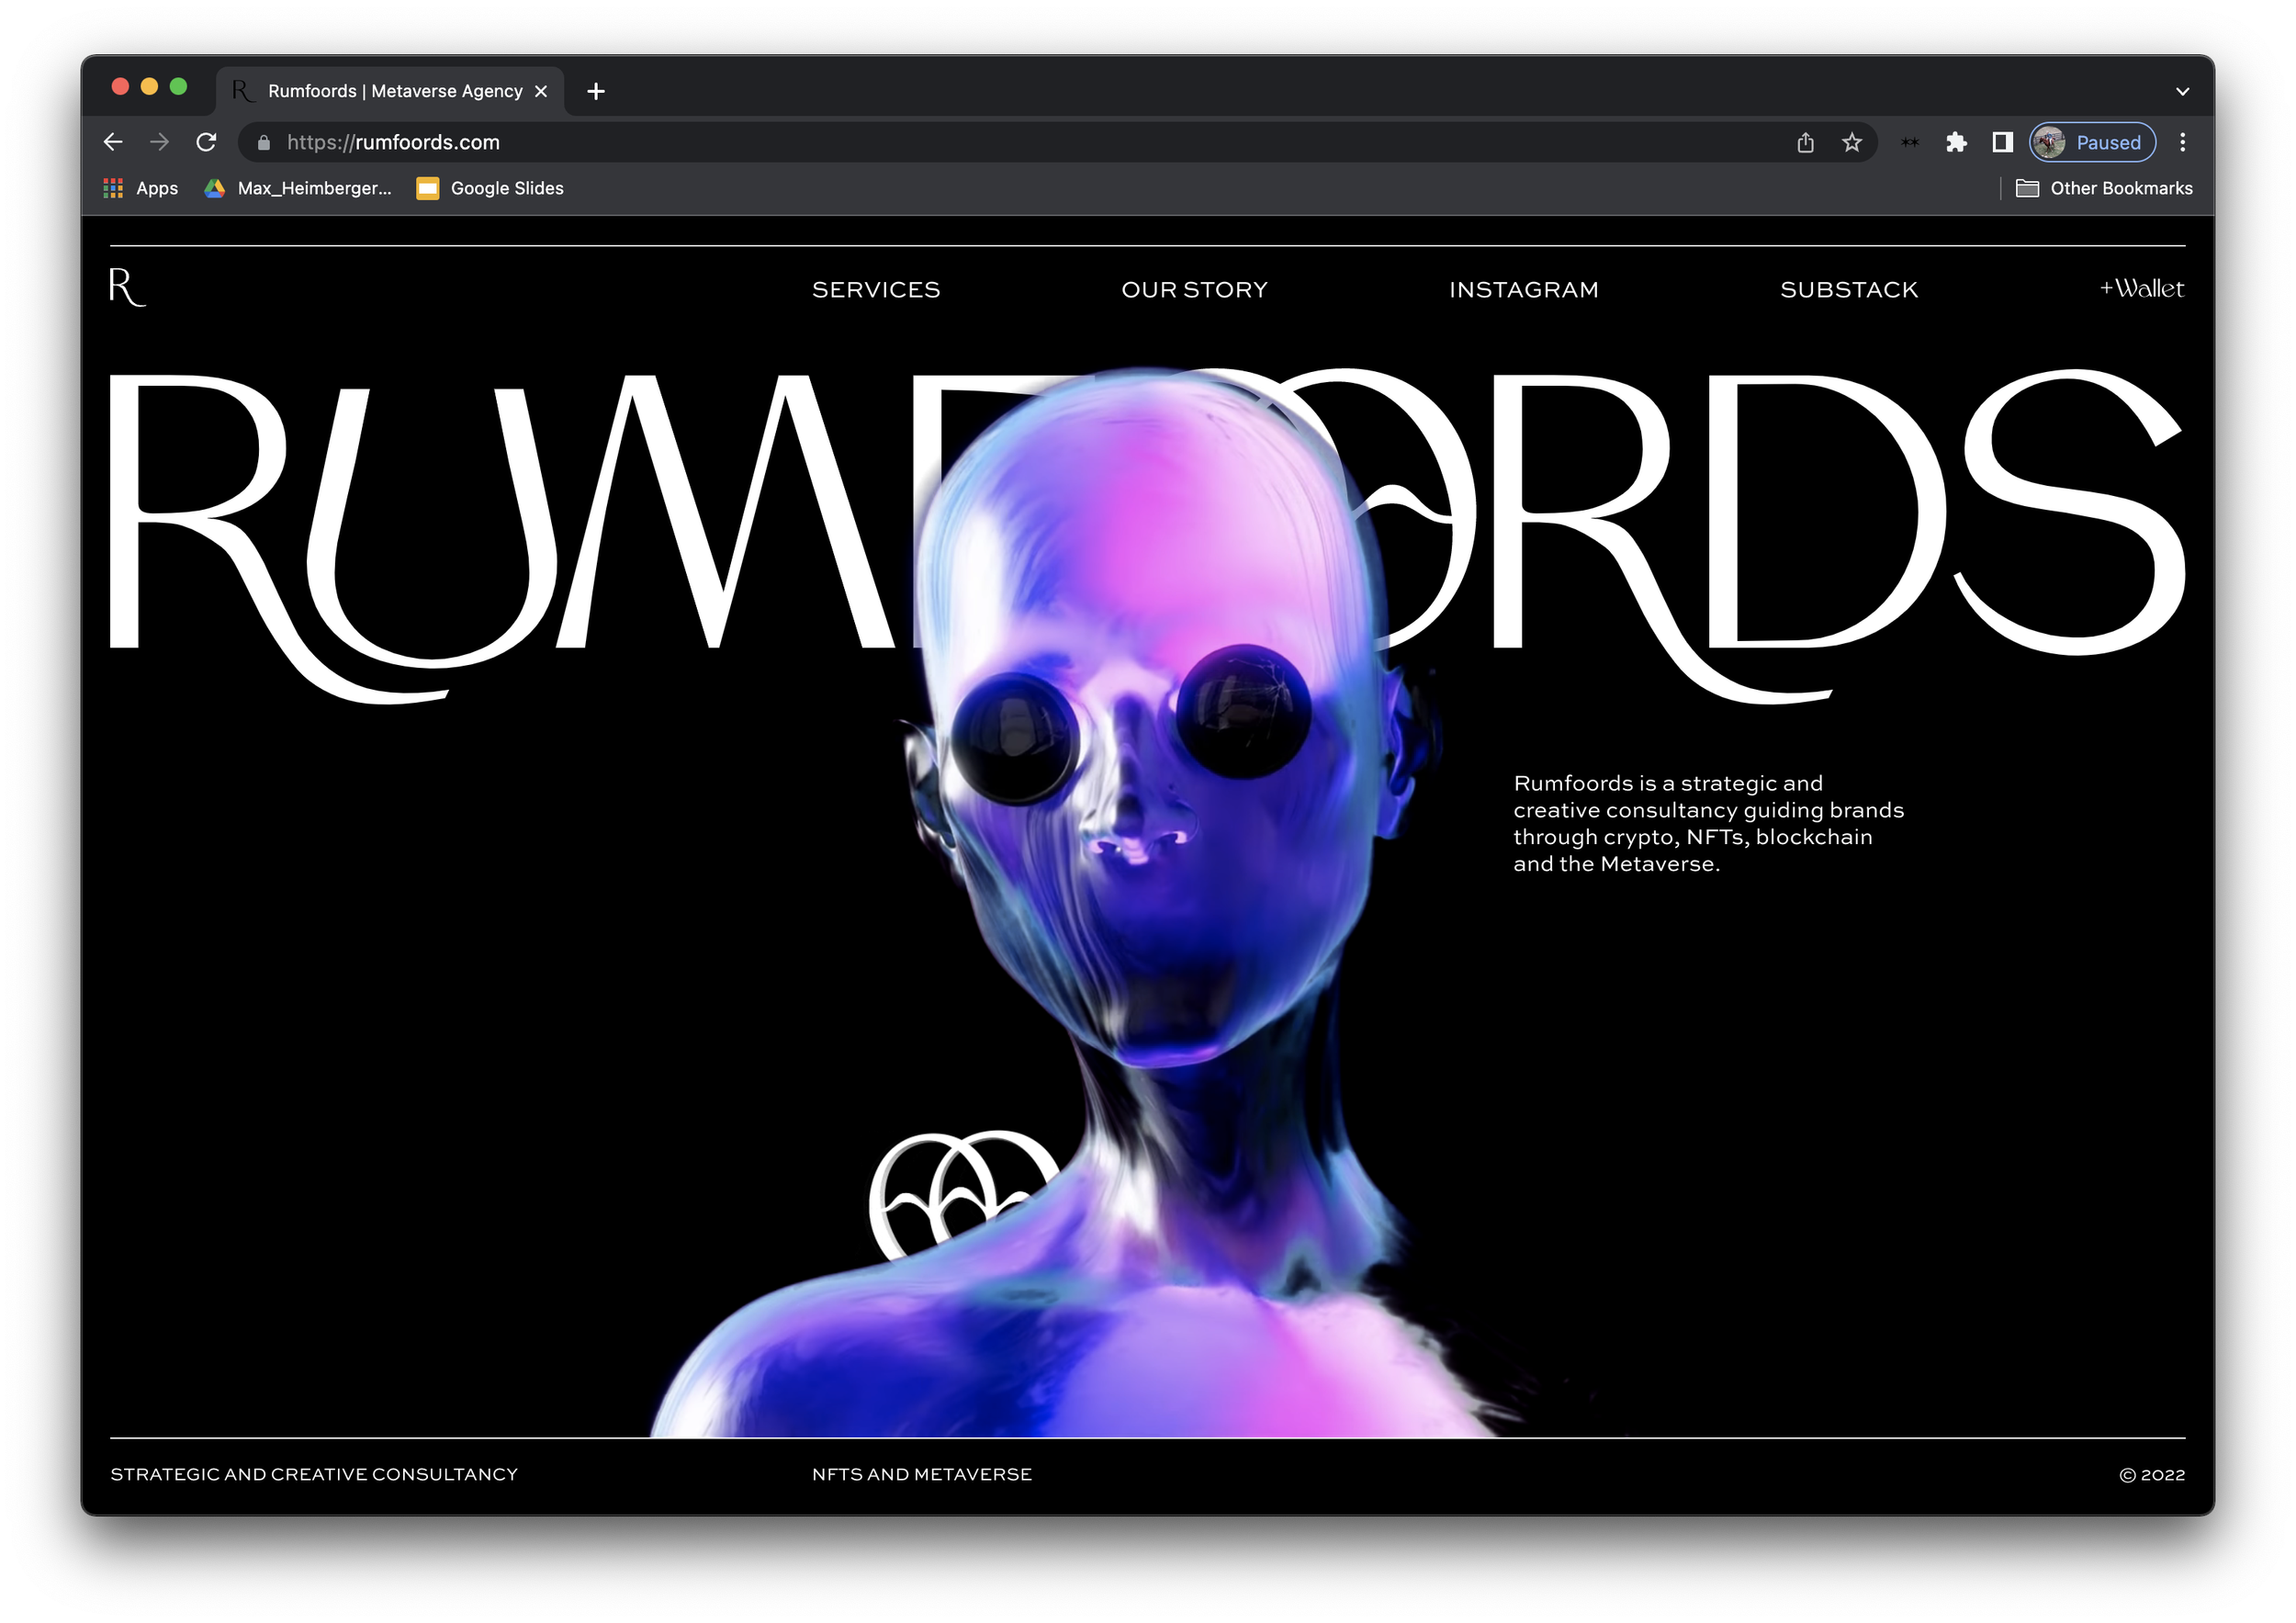
Task: Open the SERVICES nav item
Action: (876, 289)
